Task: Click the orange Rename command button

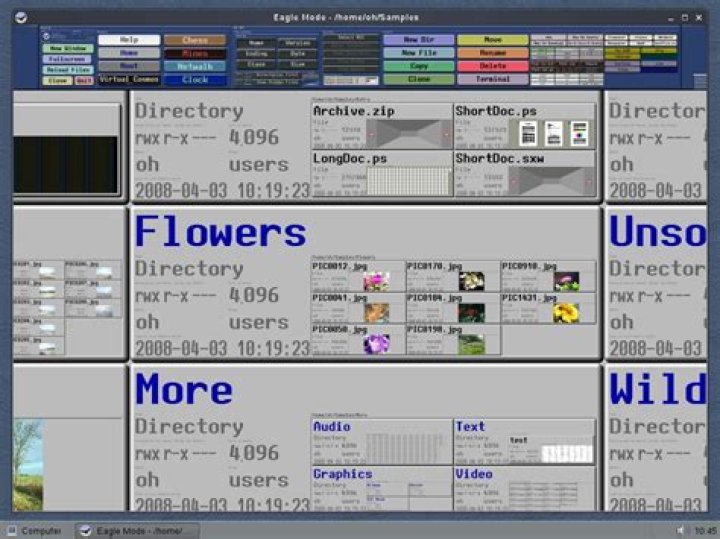Action: [493, 53]
